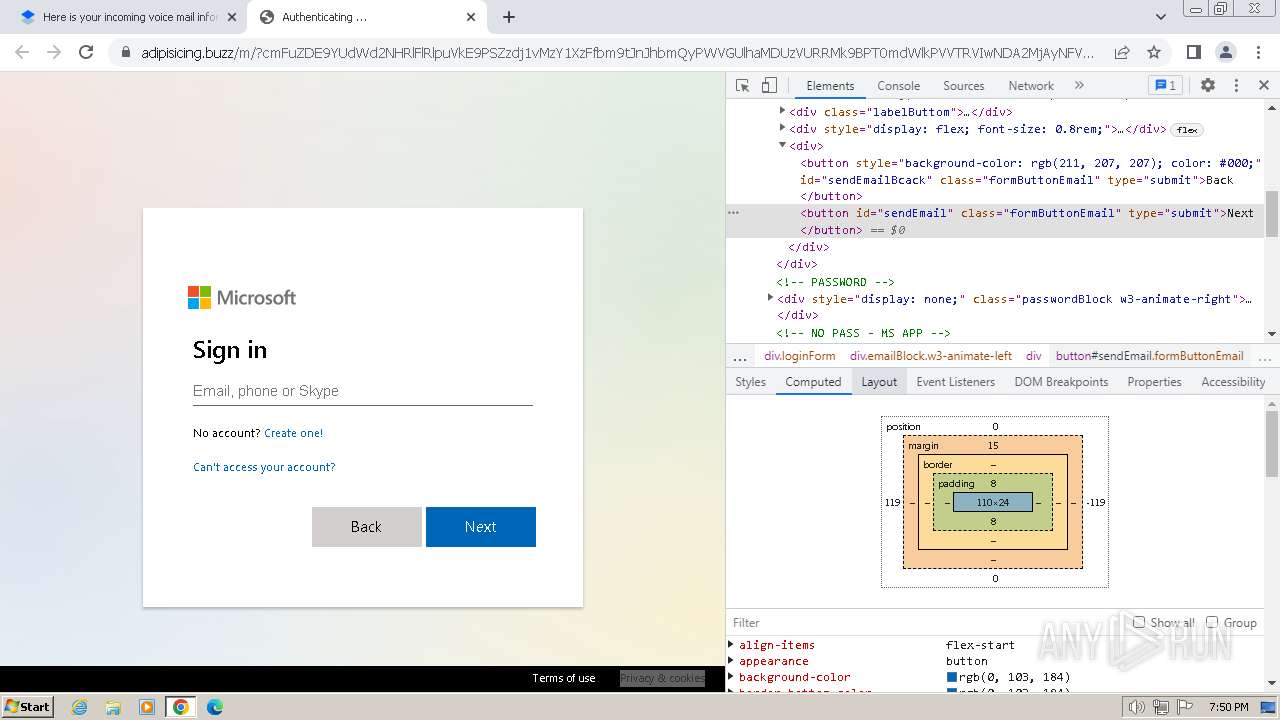Open the Windows Start menu
The height and width of the screenshot is (720, 1280).
pos(28,707)
